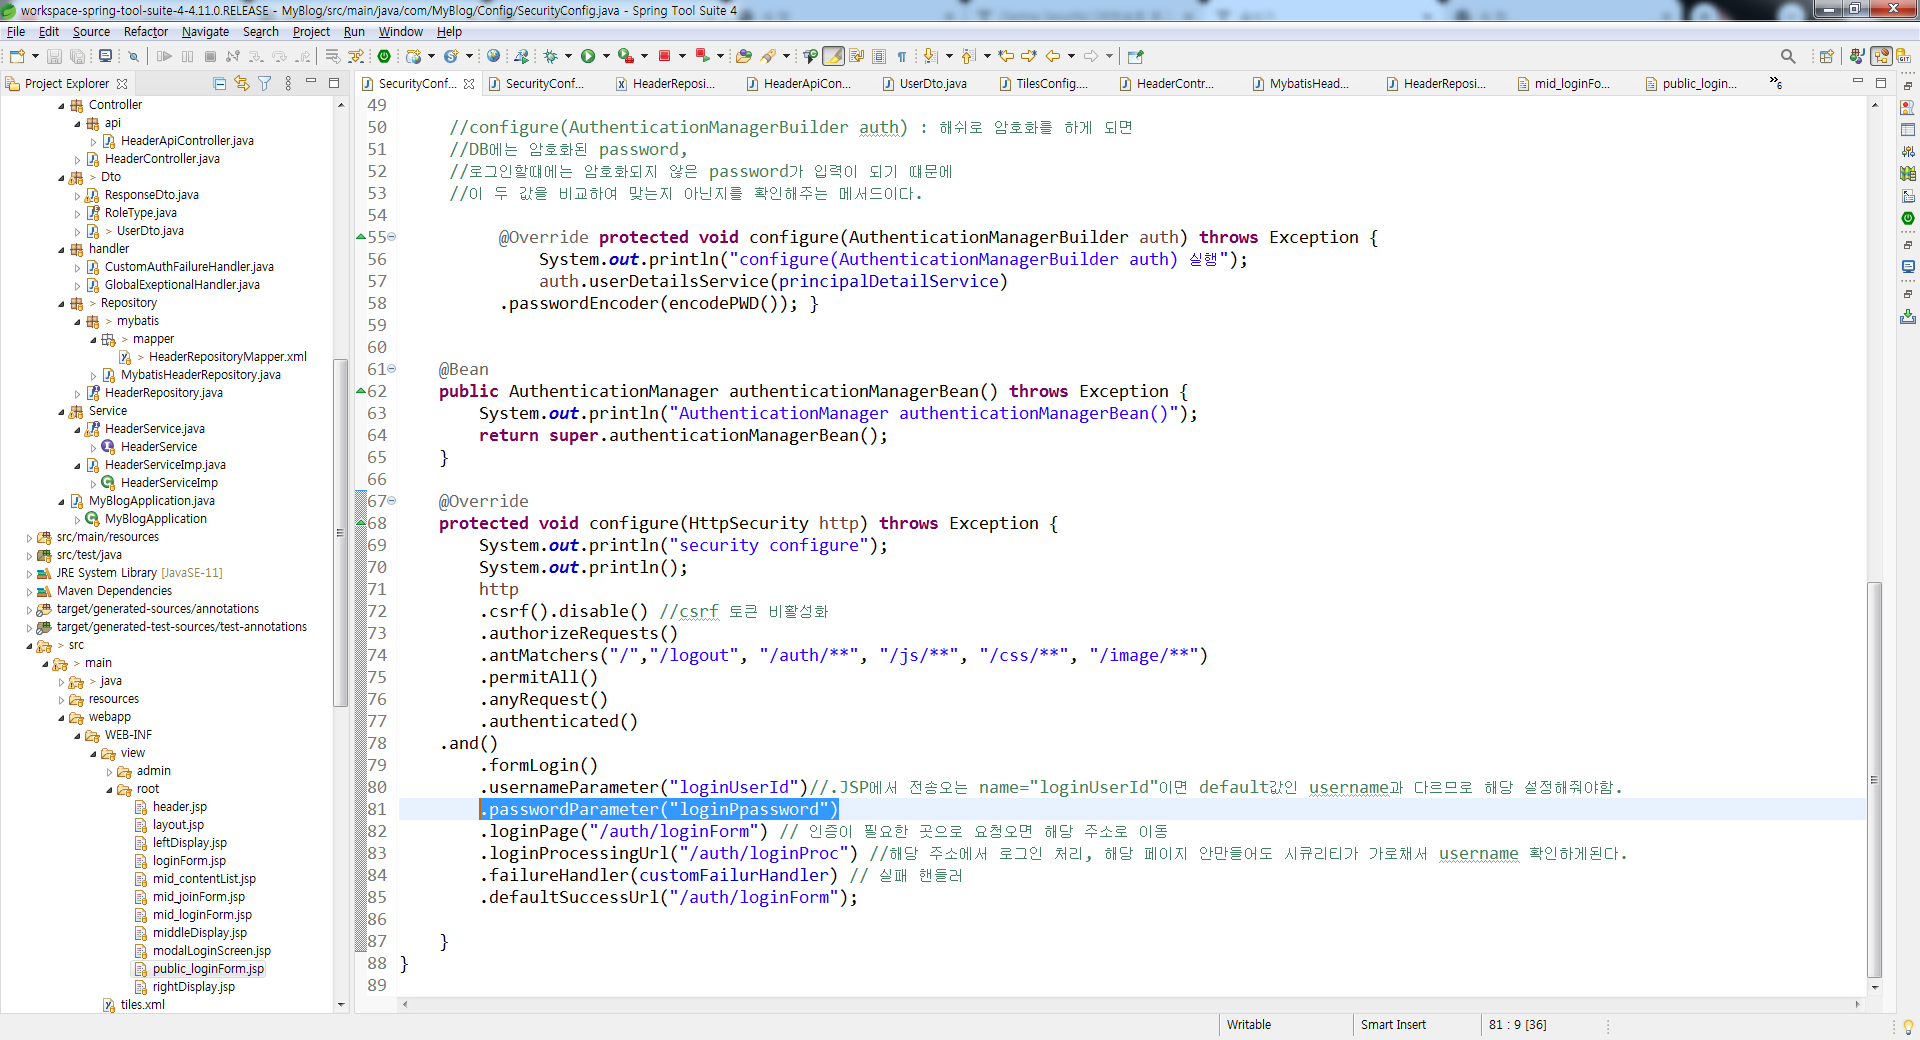
Task: Click the tip-of-the-day lightbulb in status bar
Action: point(1908,1026)
